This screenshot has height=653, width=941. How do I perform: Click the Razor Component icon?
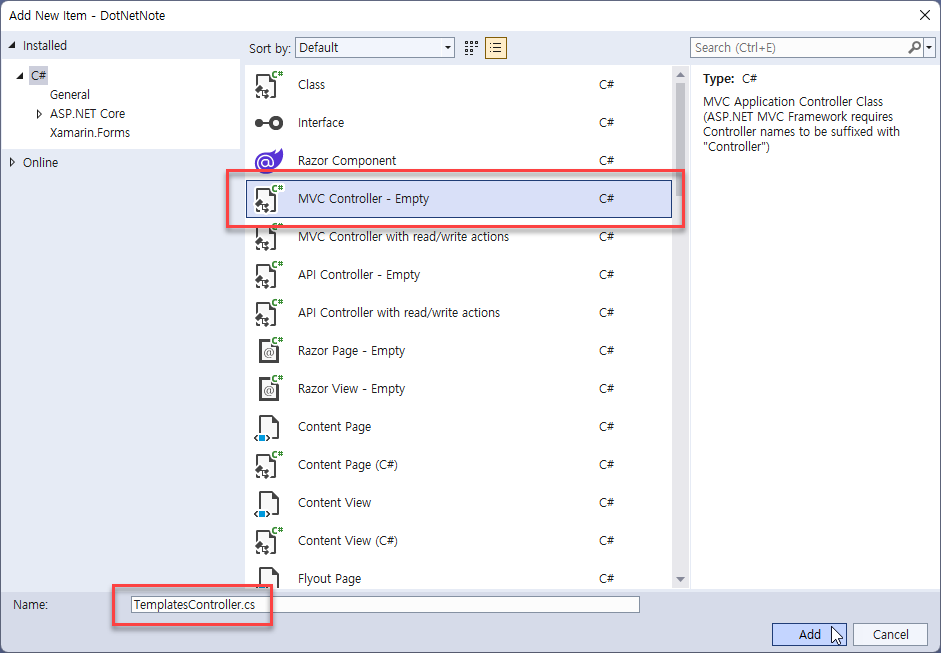coord(268,161)
